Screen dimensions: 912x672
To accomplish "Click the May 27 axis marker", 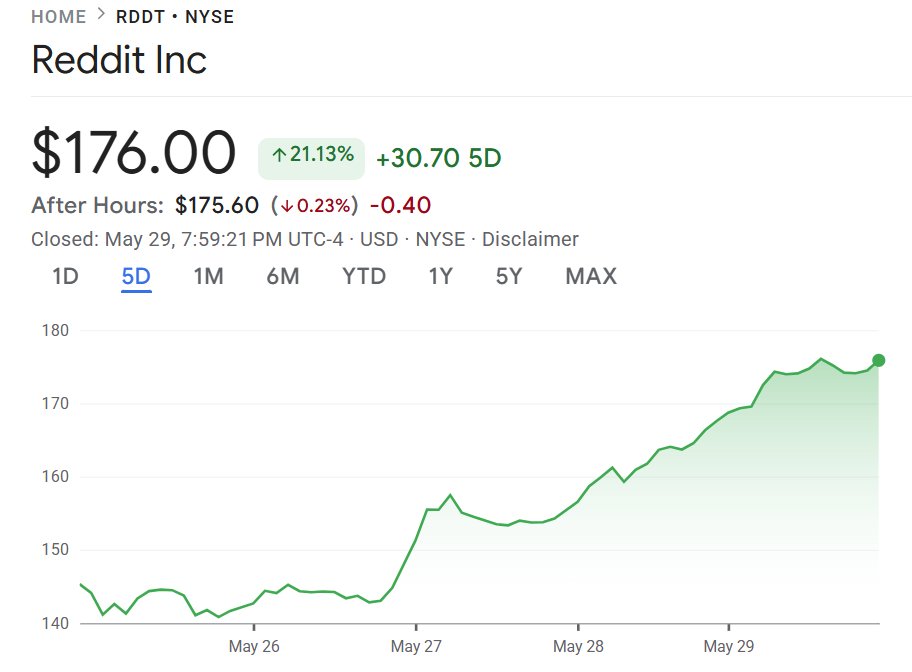I will [x=416, y=646].
